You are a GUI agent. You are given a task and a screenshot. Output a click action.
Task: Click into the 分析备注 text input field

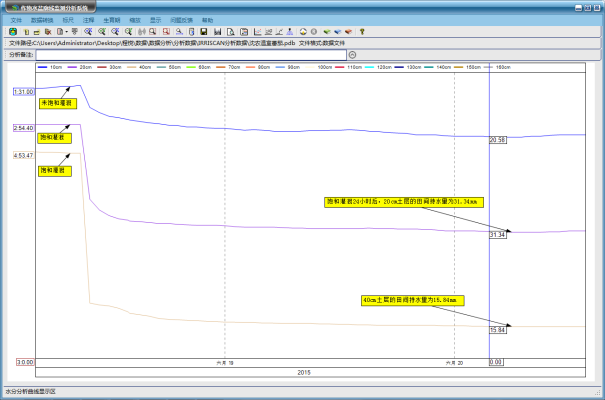[191, 55]
